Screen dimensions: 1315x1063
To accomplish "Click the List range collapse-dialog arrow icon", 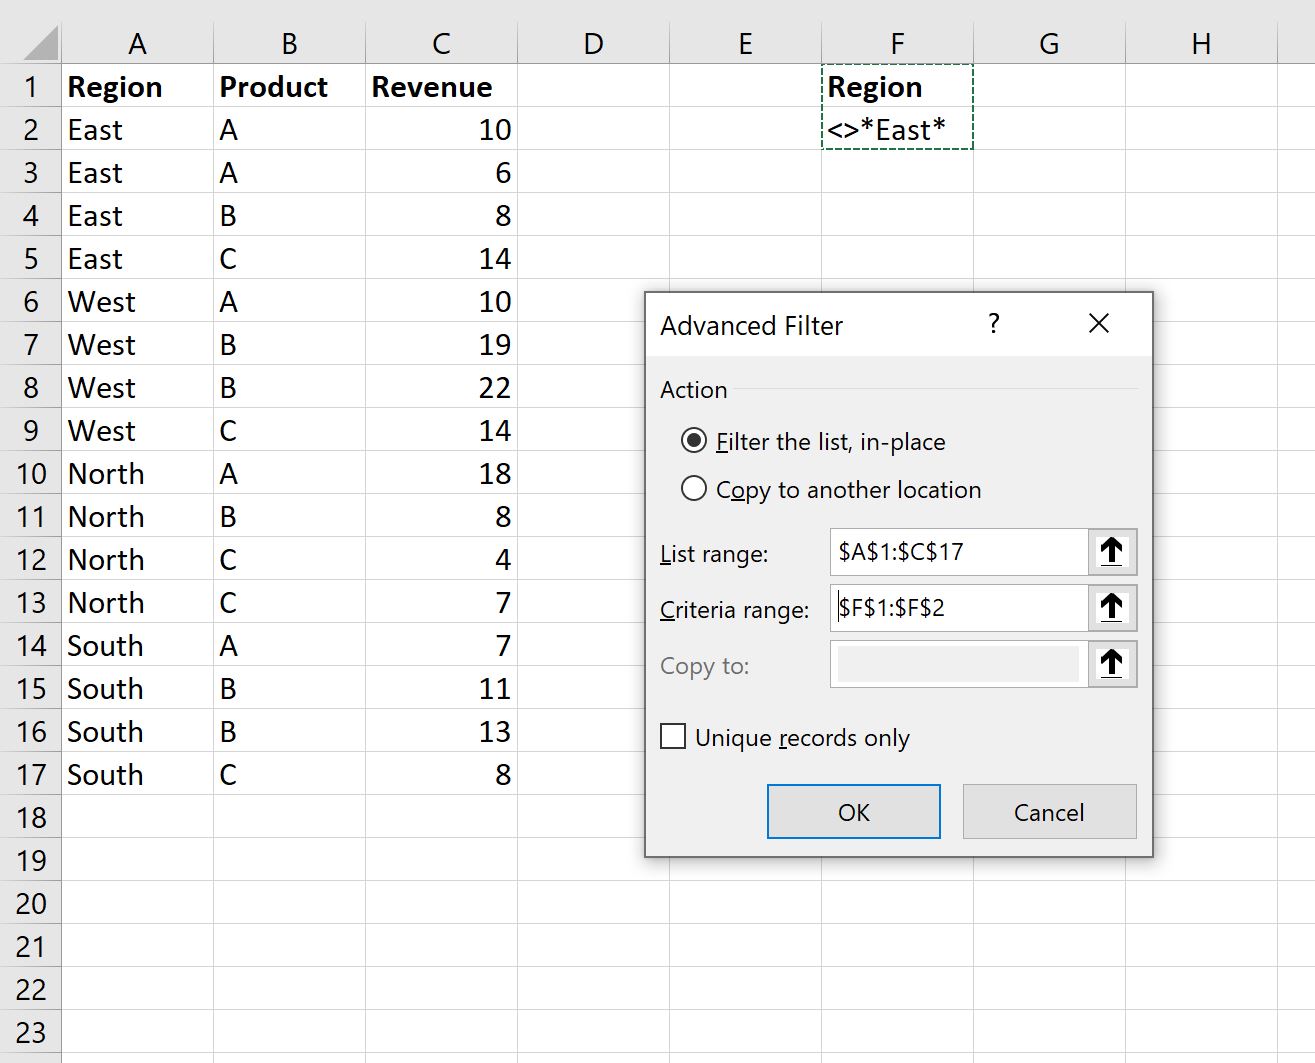I will tap(1111, 551).
